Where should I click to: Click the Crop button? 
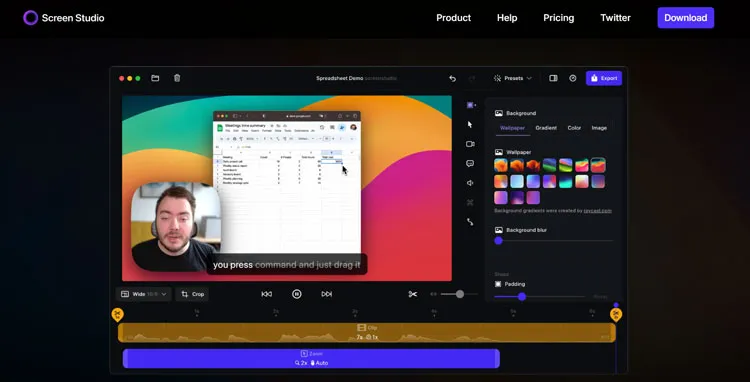click(x=192, y=294)
